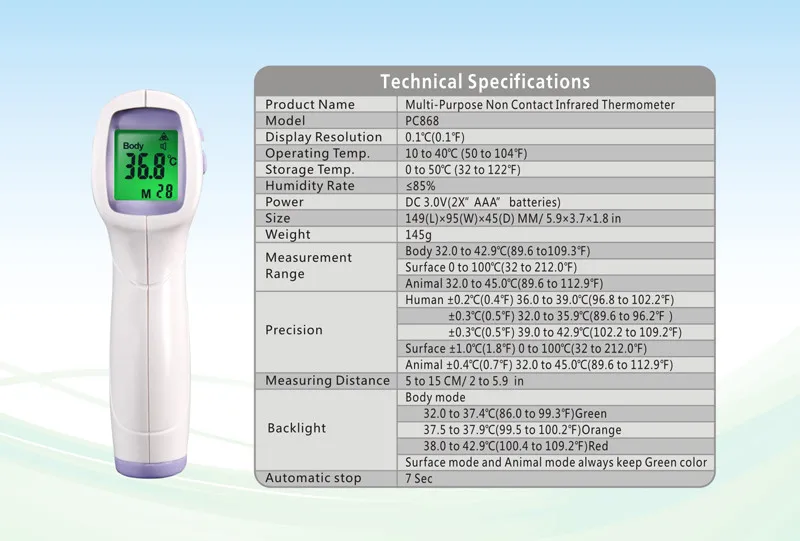
Task: Click 'Surface ±1.0°C' precision row
Action: 556,349
